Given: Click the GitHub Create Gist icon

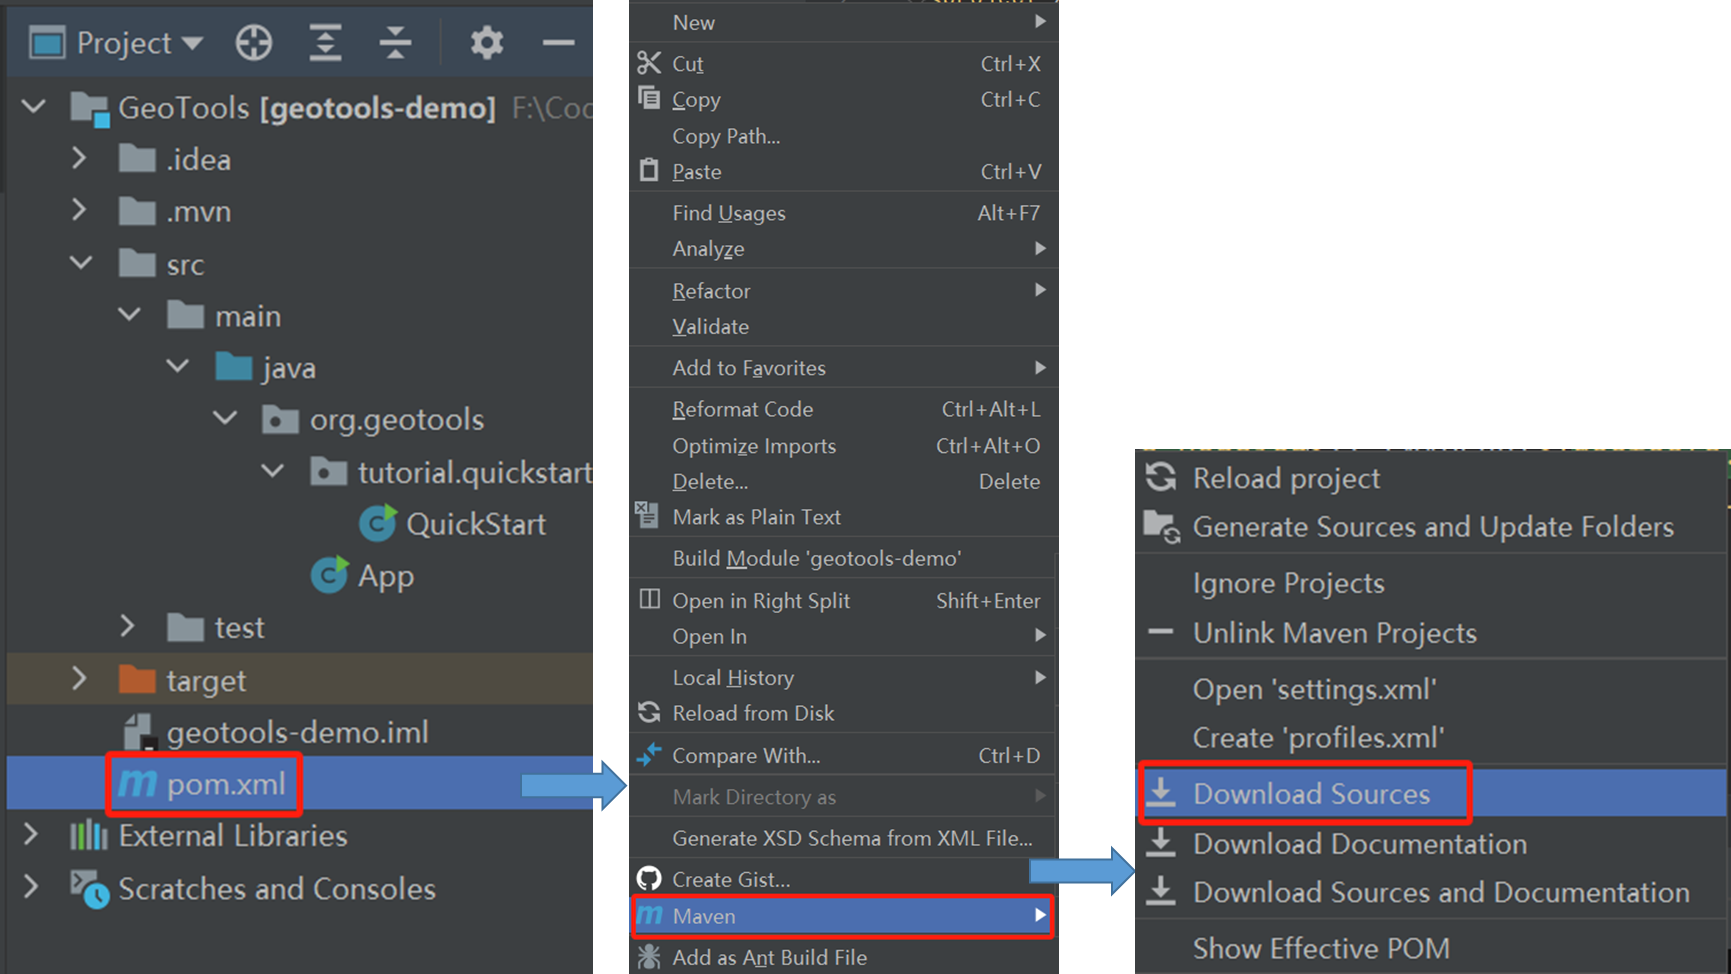Looking at the screenshot, I should tap(649, 879).
